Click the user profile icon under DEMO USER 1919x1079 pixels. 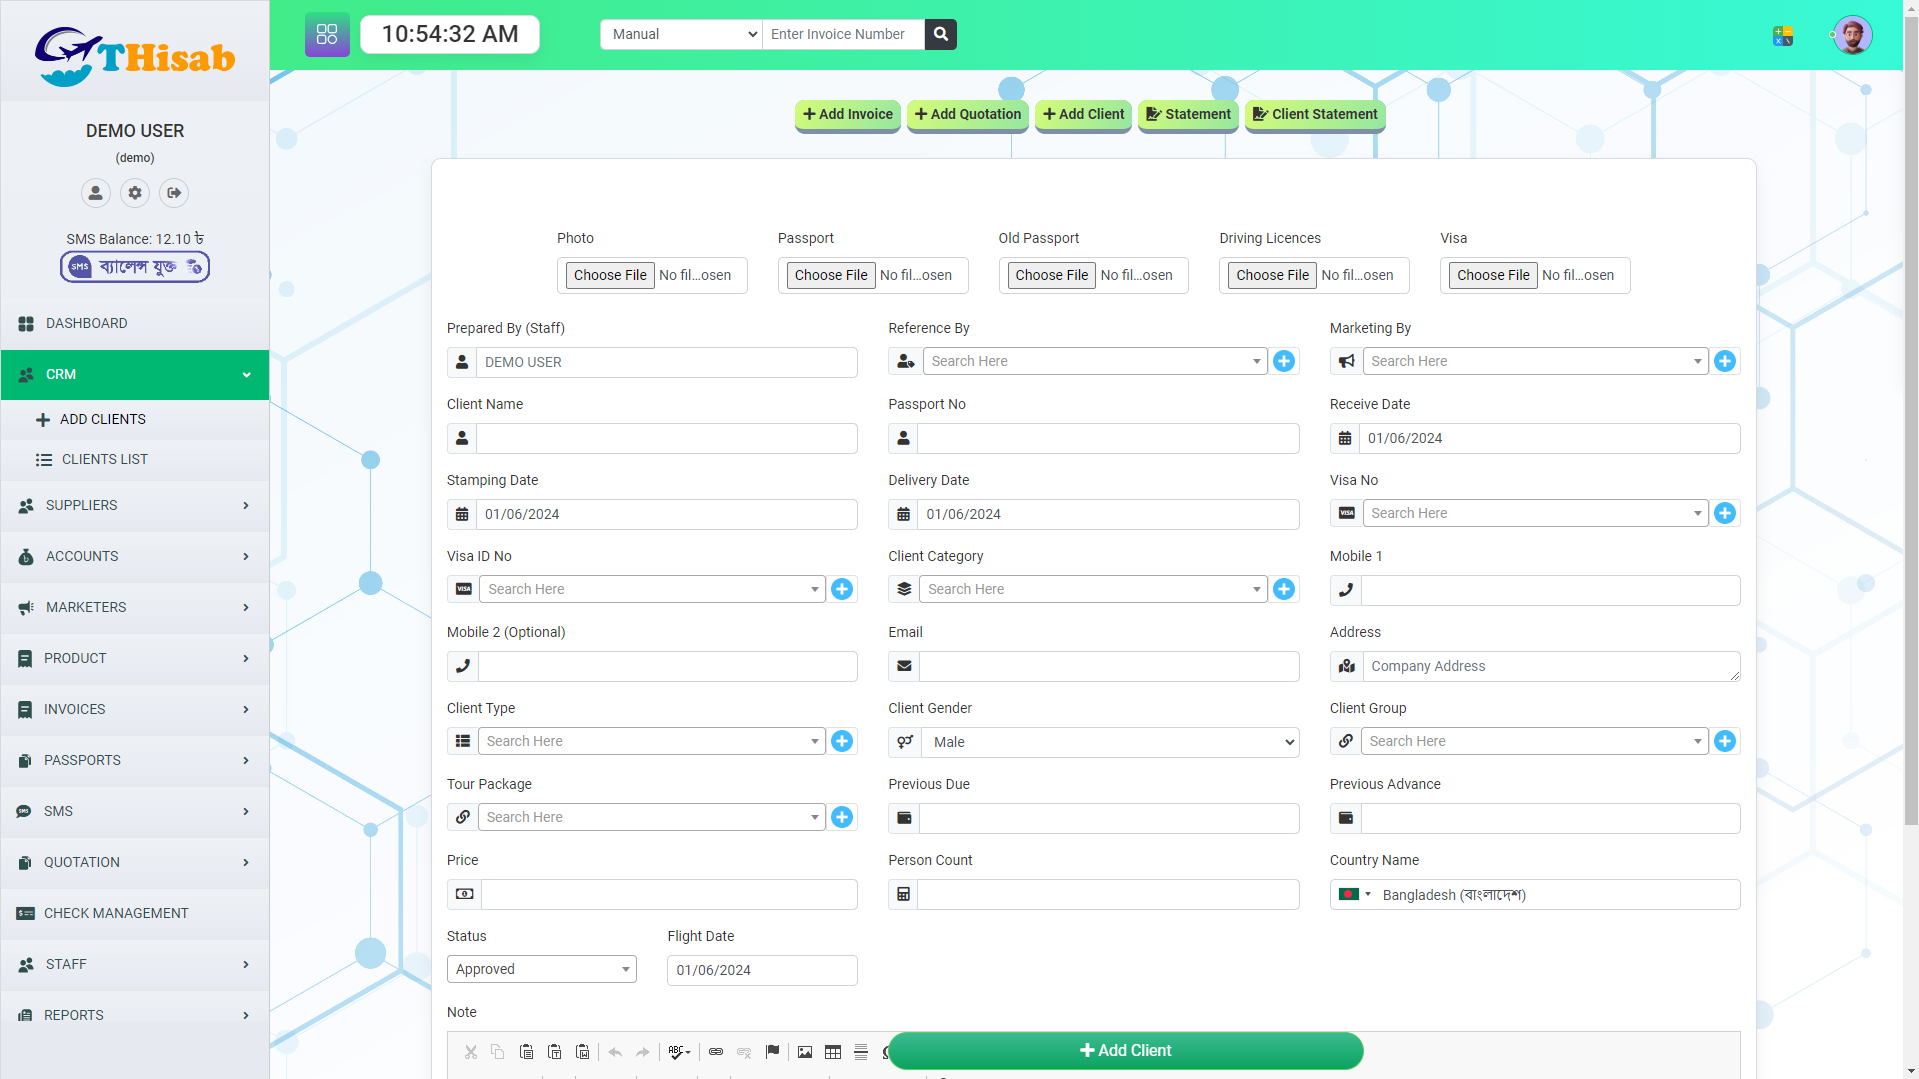point(95,193)
